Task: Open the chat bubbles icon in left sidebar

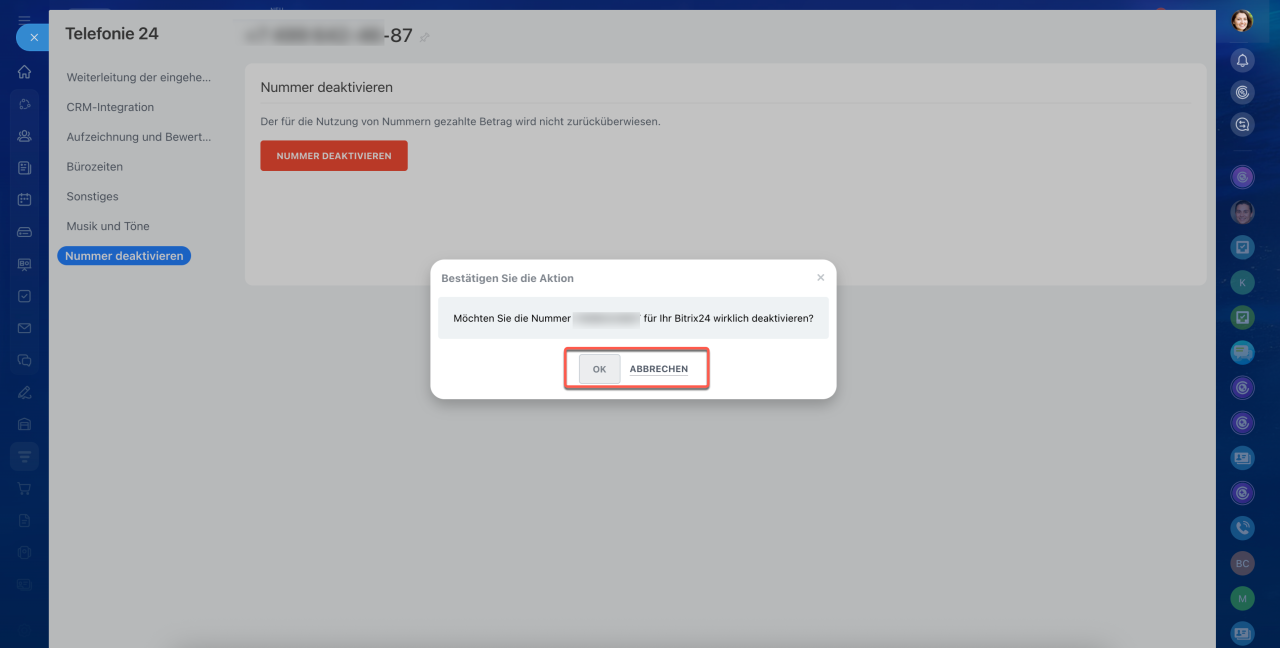Action: (25, 360)
